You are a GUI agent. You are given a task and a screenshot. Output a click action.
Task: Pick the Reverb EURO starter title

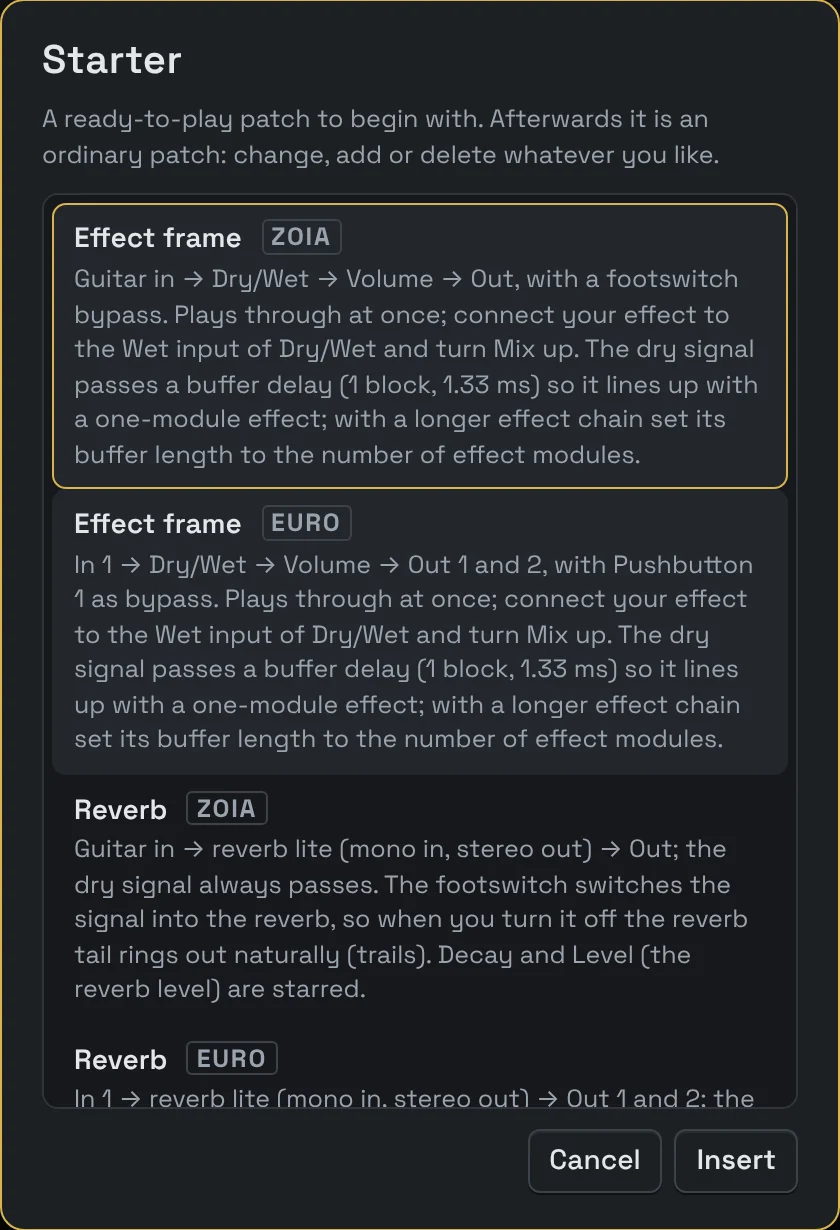(x=120, y=1060)
